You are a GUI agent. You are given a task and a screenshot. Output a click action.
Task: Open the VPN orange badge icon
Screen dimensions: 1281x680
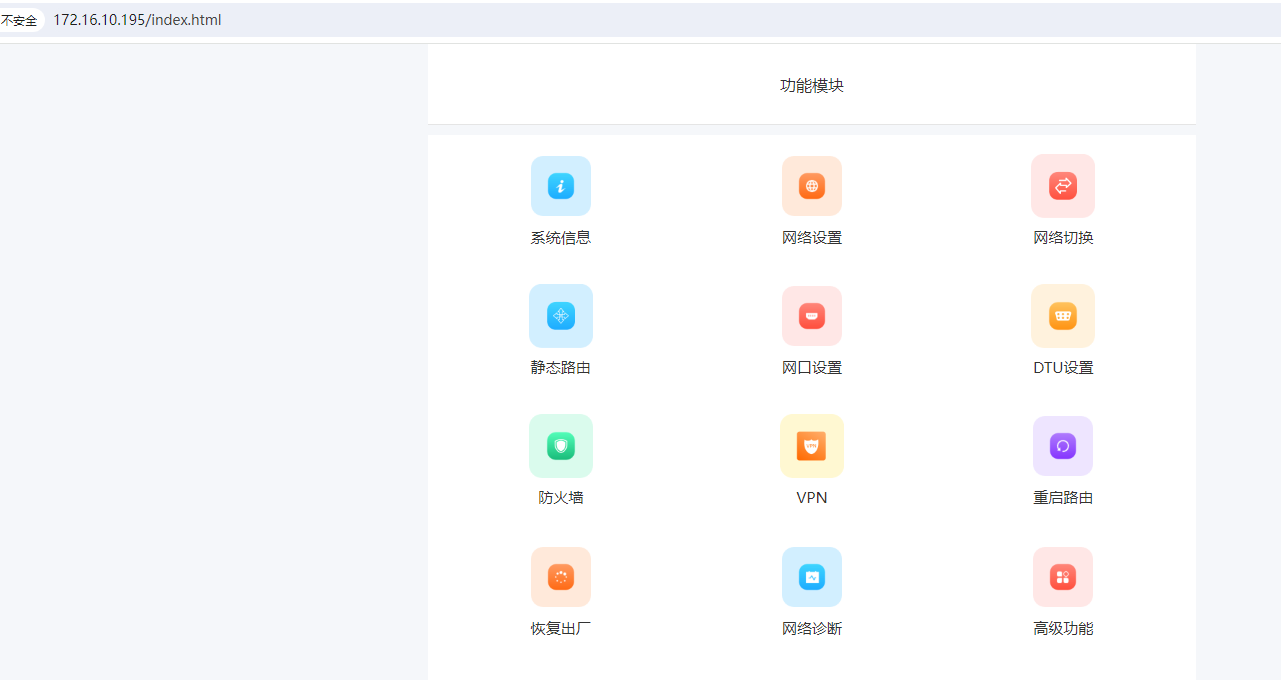812,446
